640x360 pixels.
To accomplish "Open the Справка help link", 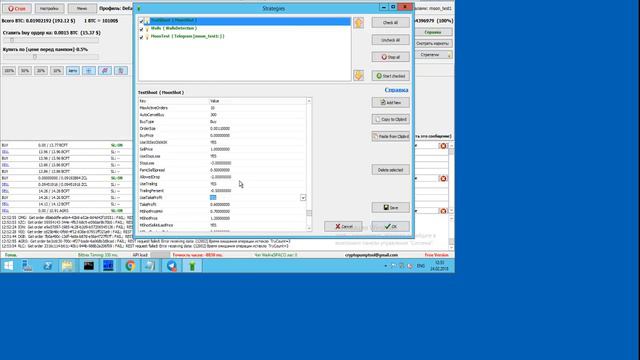I will (396, 90).
